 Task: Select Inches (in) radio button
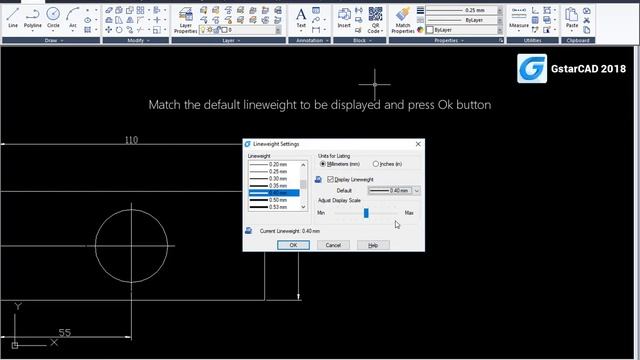(x=376, y=164)
